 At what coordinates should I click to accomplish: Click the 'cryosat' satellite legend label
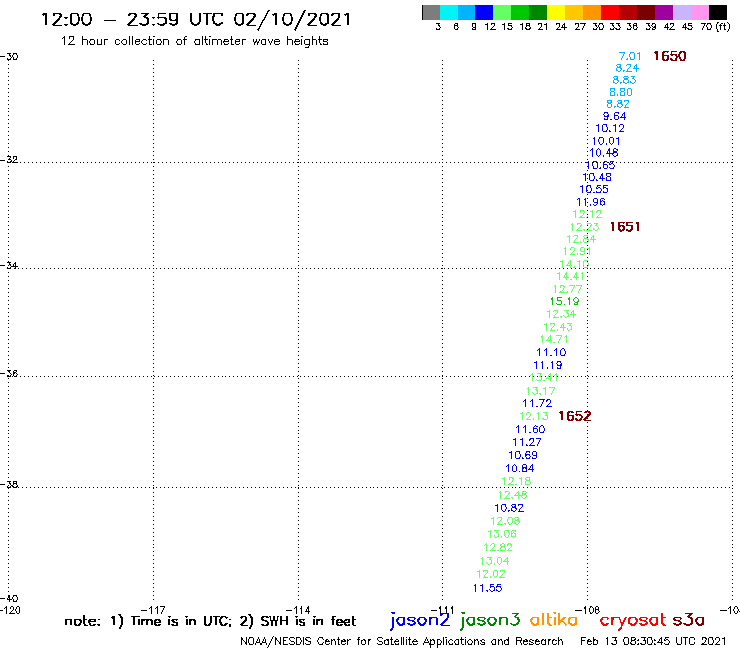point(633,620)
